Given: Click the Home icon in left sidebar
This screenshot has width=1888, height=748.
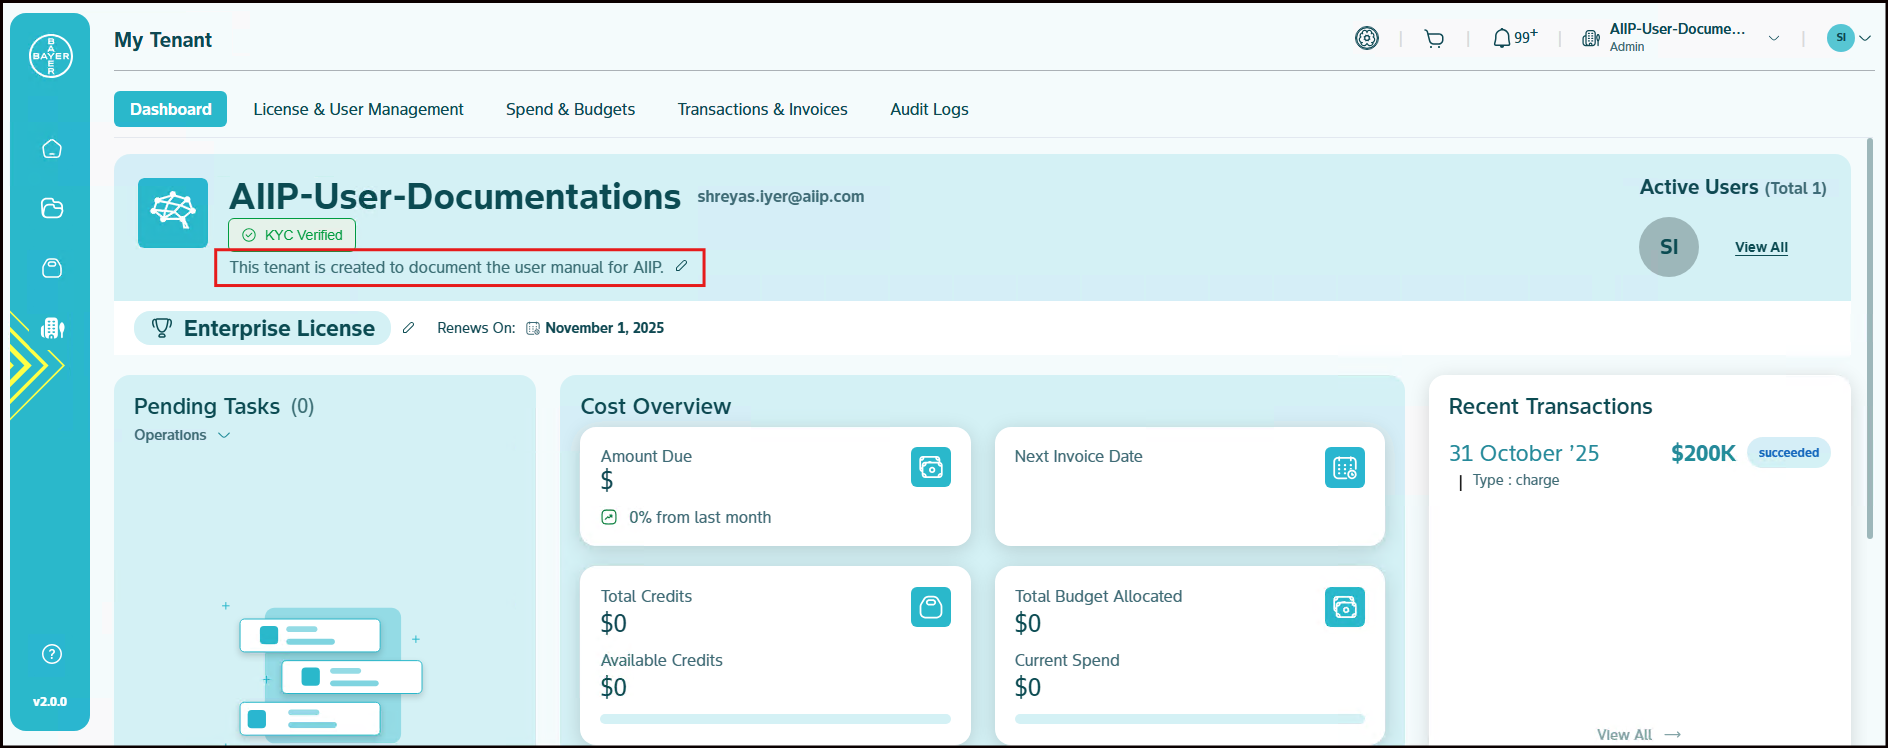Looking at the screenshot, I should tap(52, 149).
